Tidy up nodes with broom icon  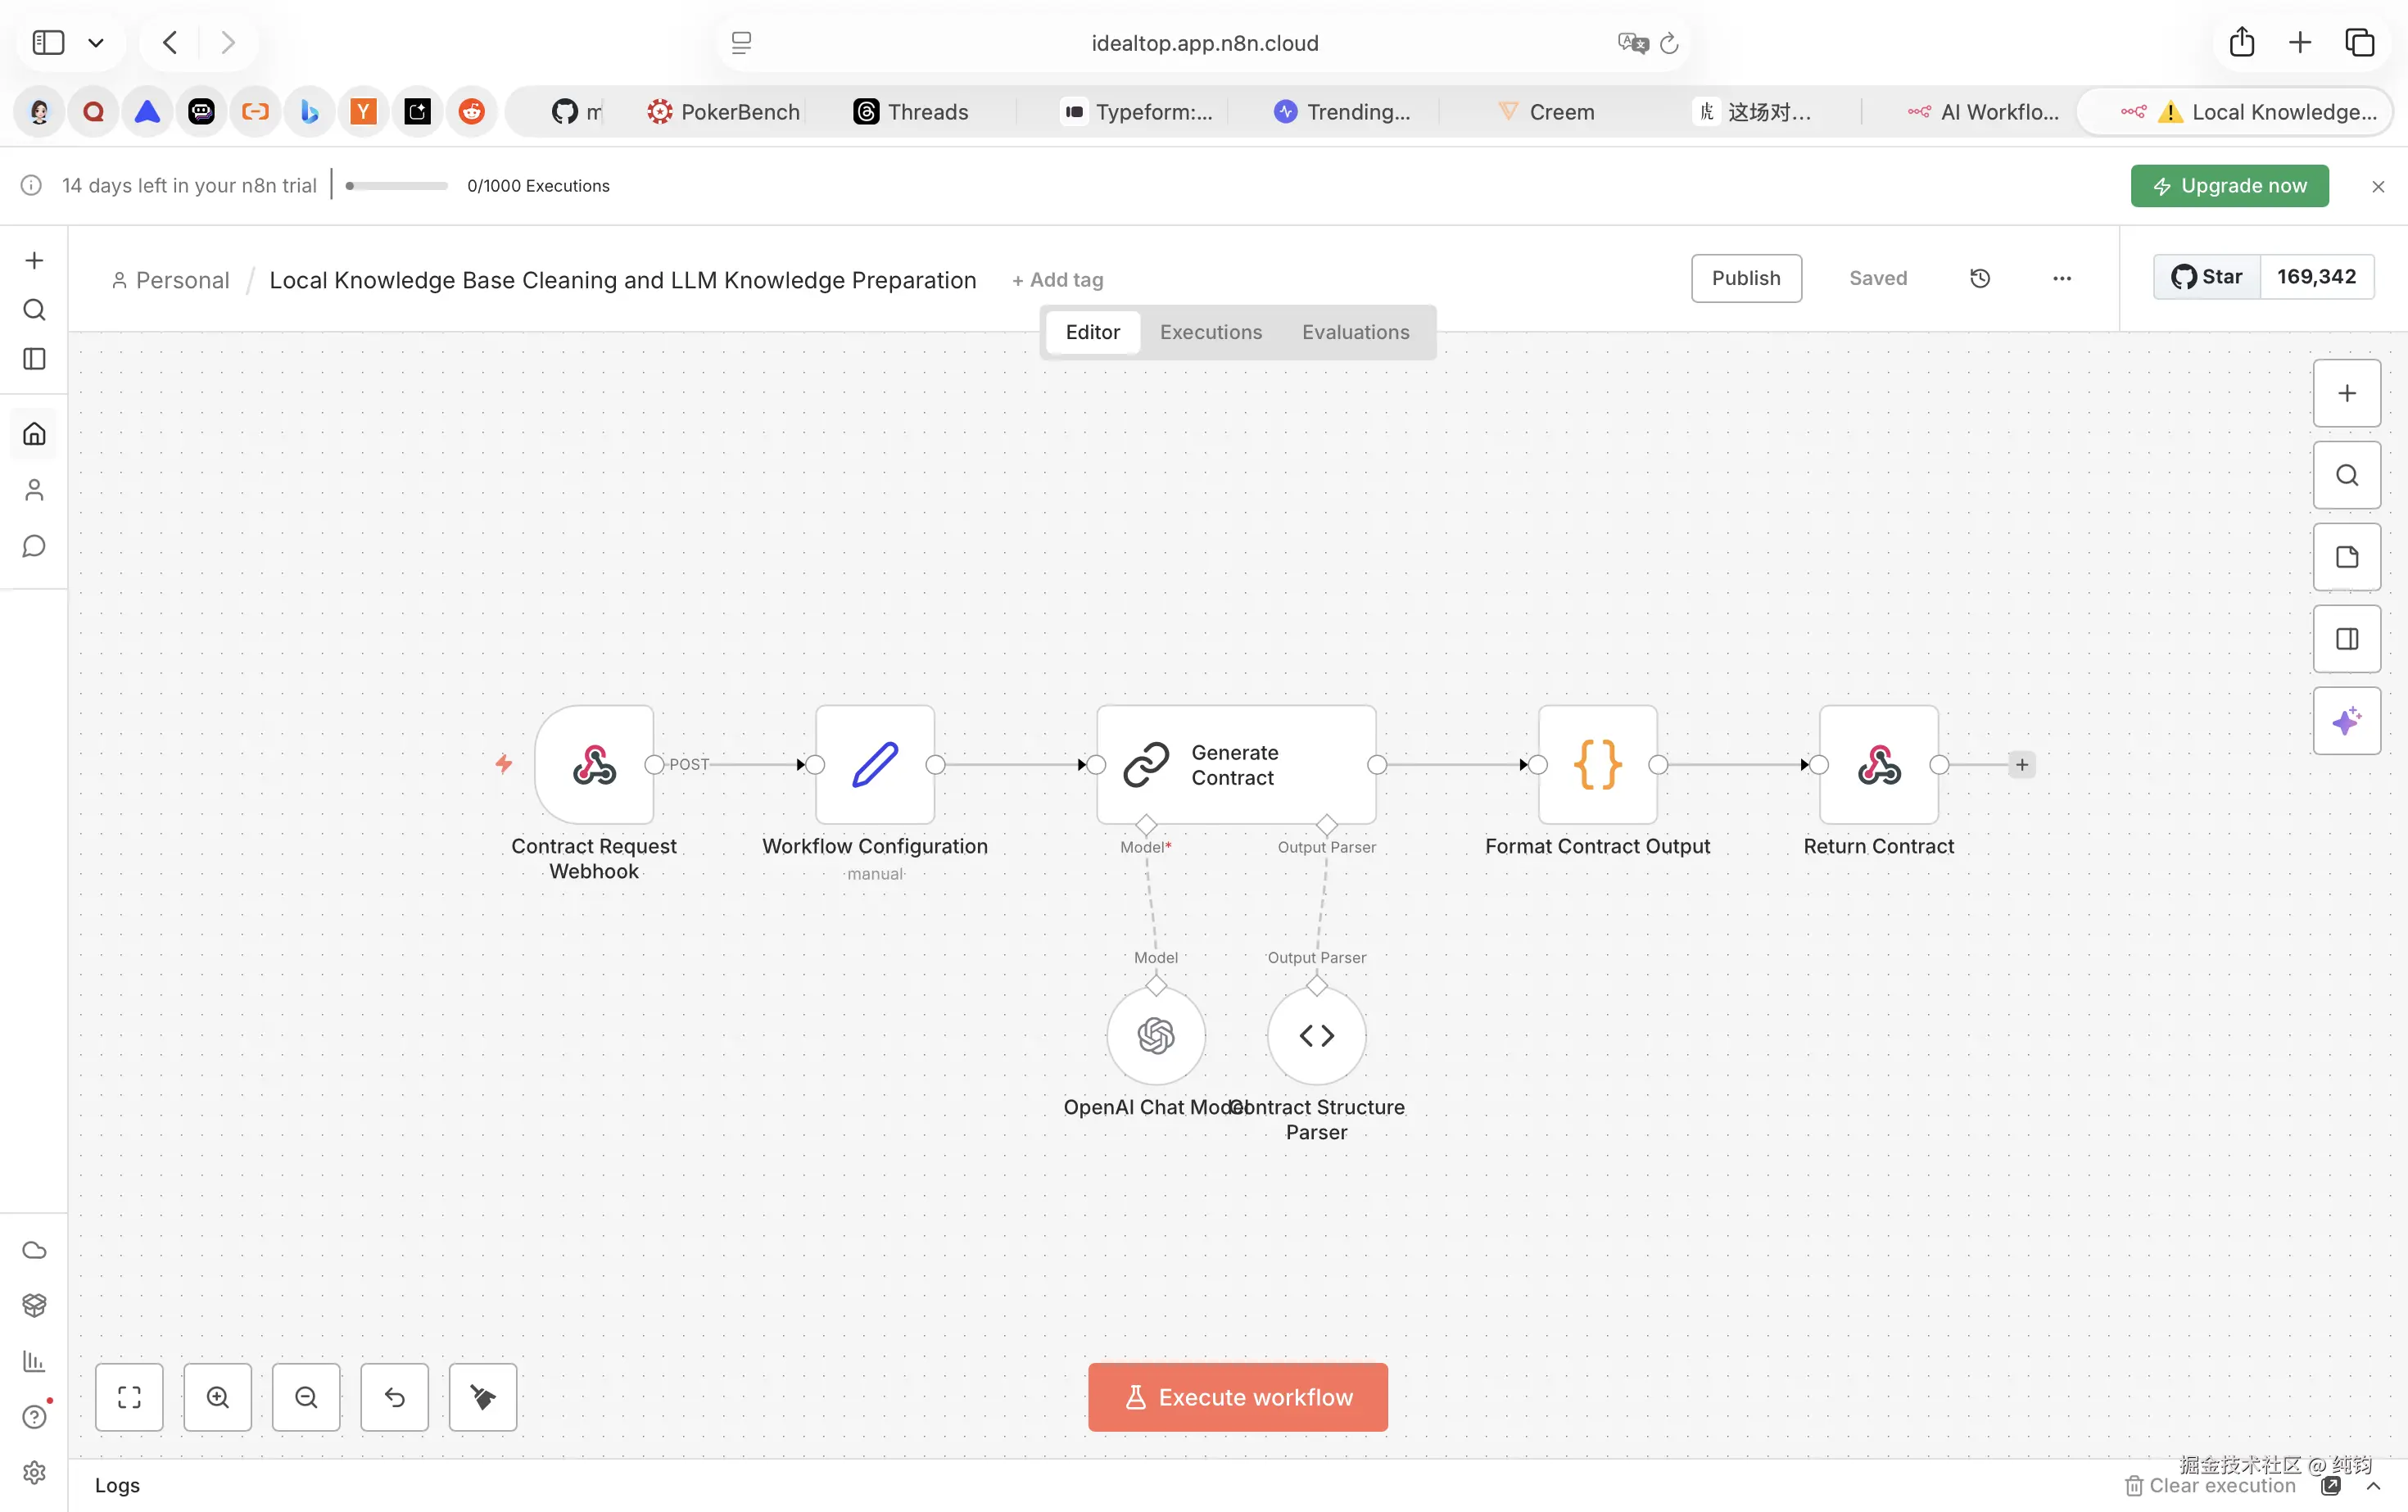482,1397
